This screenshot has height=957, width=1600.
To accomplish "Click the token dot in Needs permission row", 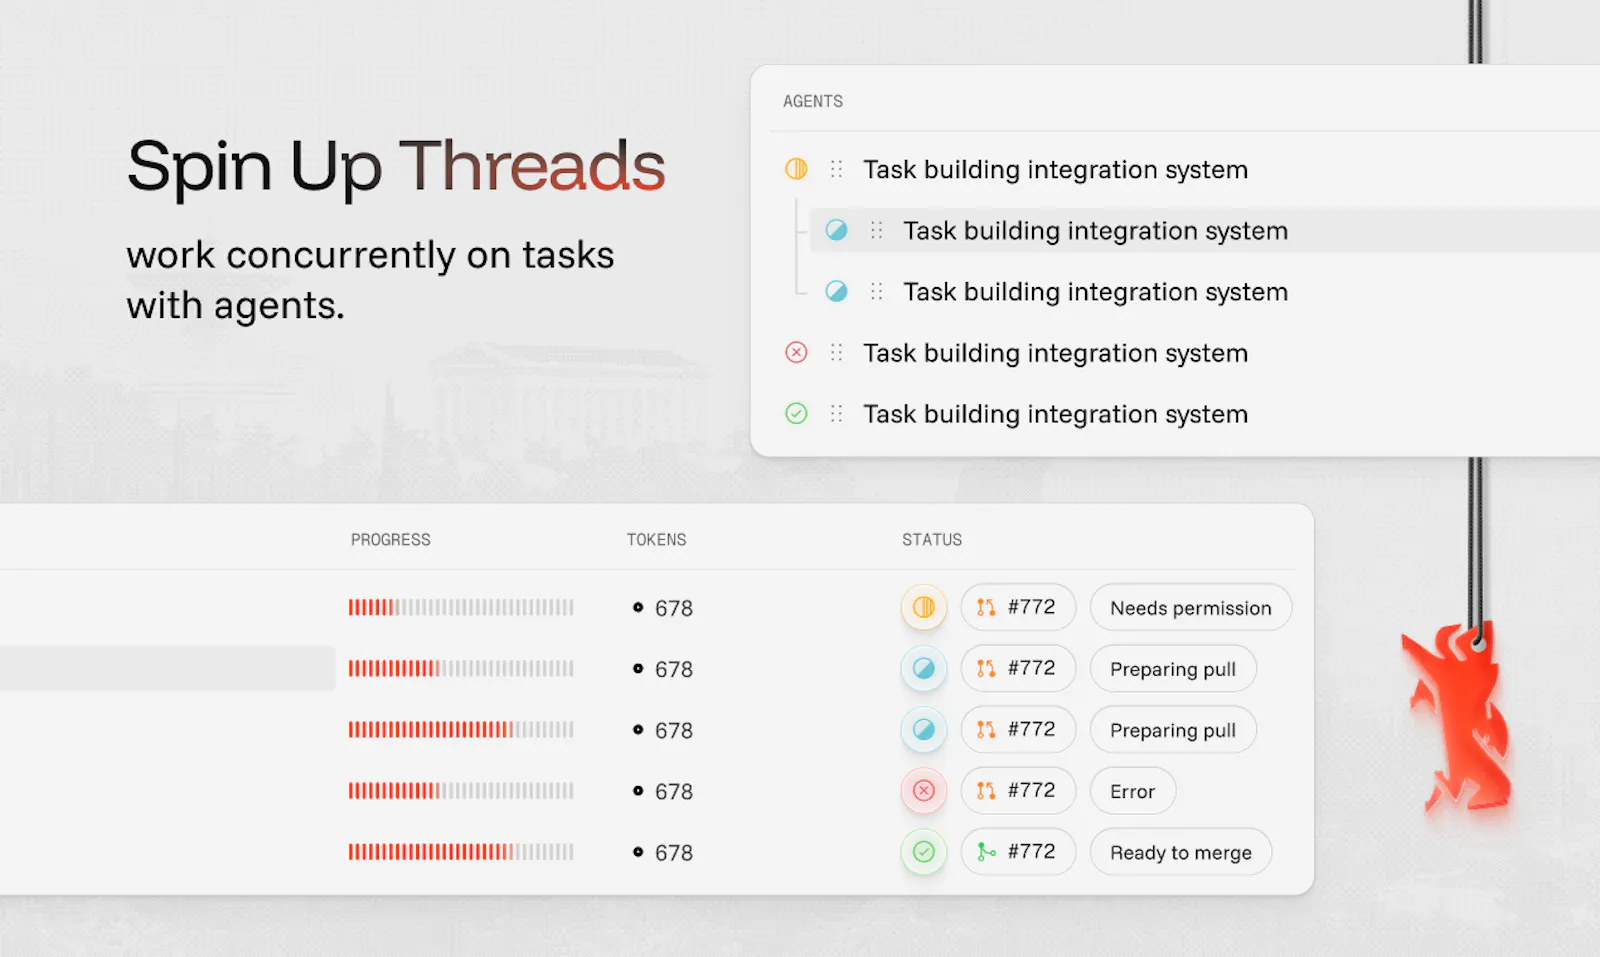I will (638, 607).
